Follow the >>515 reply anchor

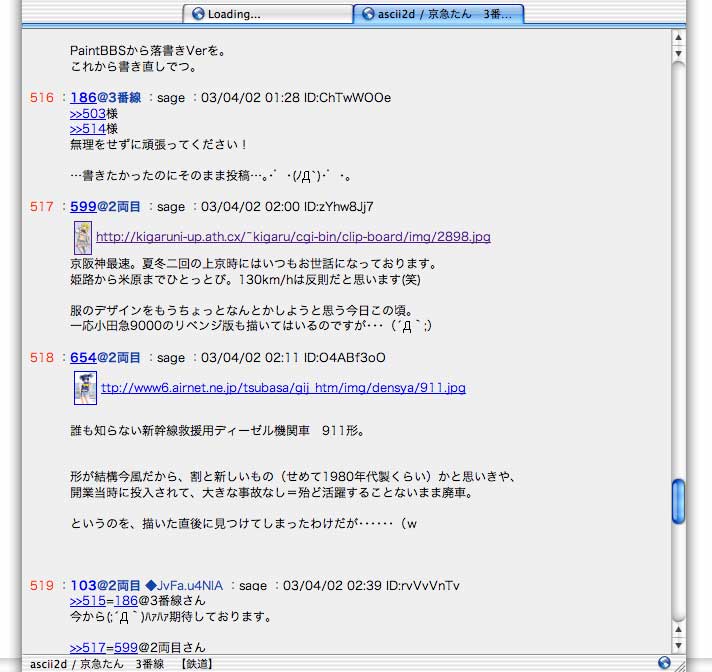(88, 601)
